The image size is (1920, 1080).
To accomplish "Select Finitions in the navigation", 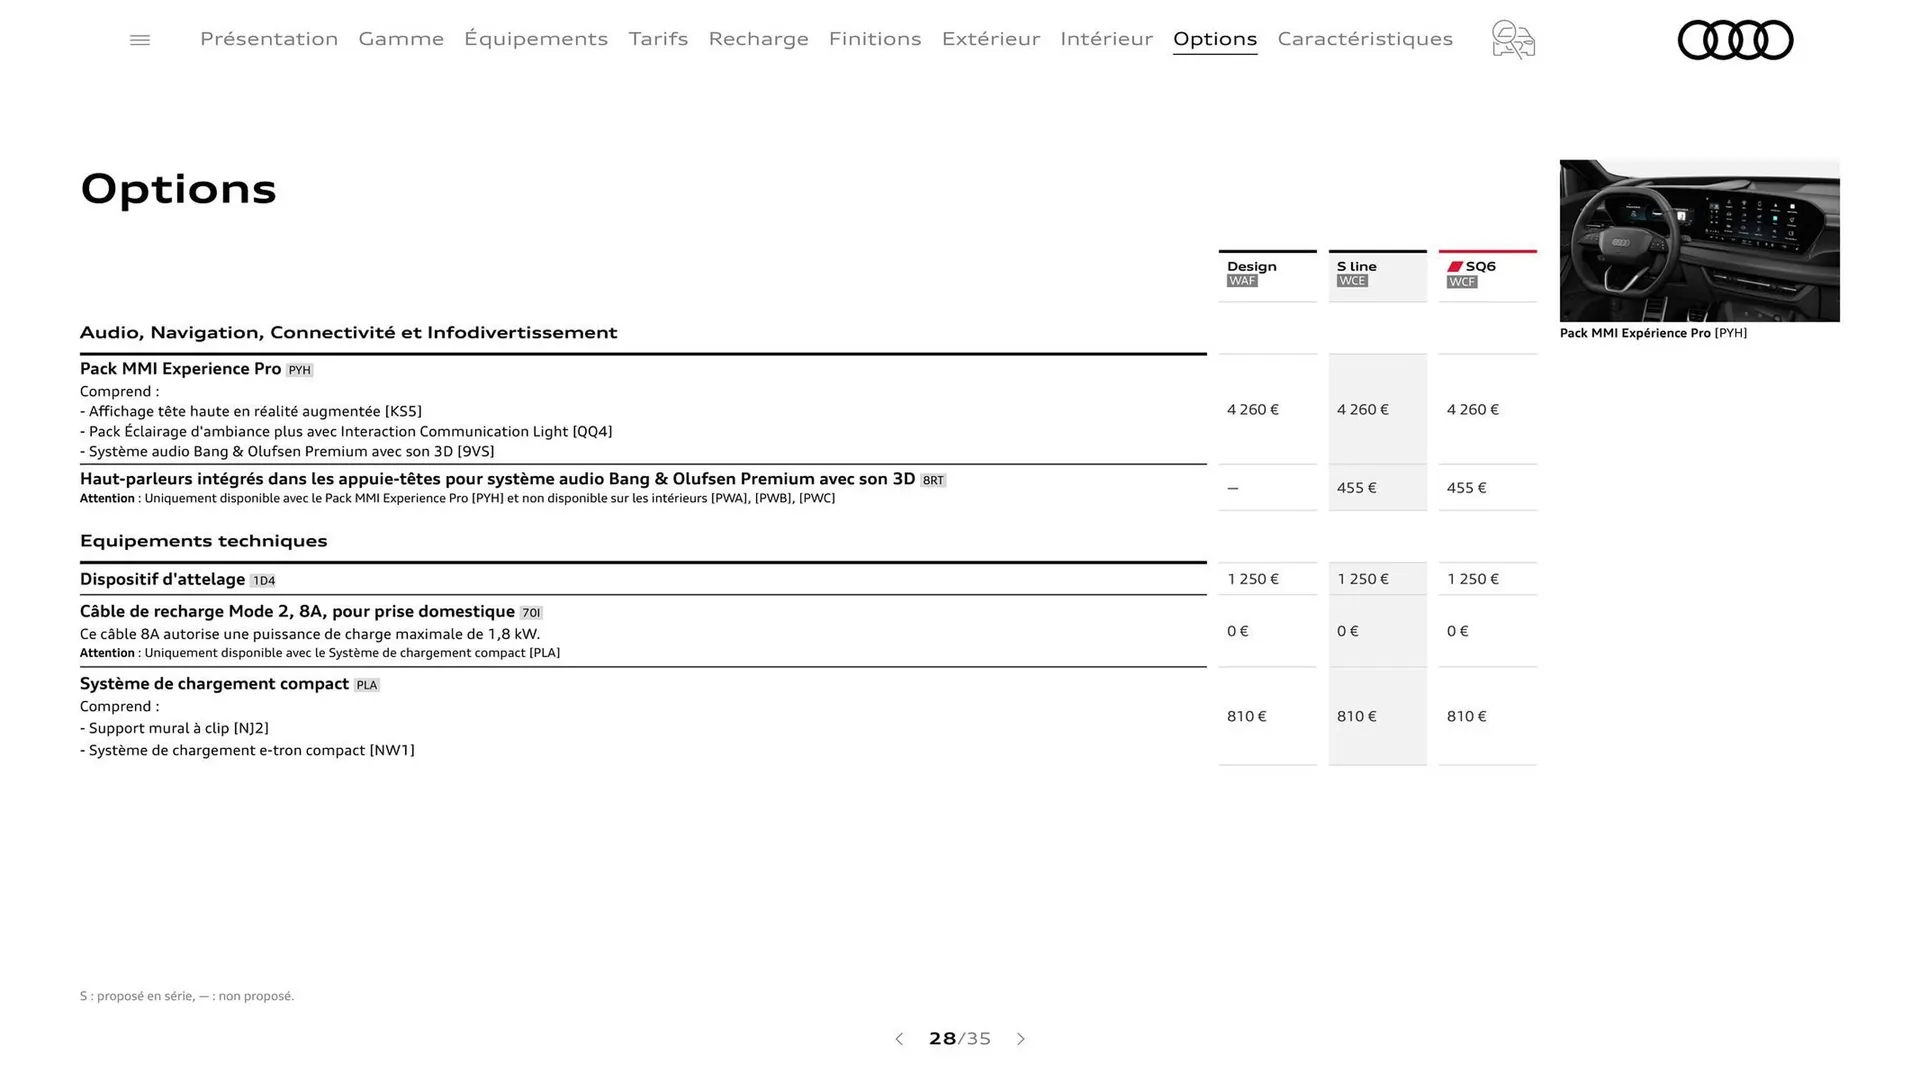I will pos(875,39).
